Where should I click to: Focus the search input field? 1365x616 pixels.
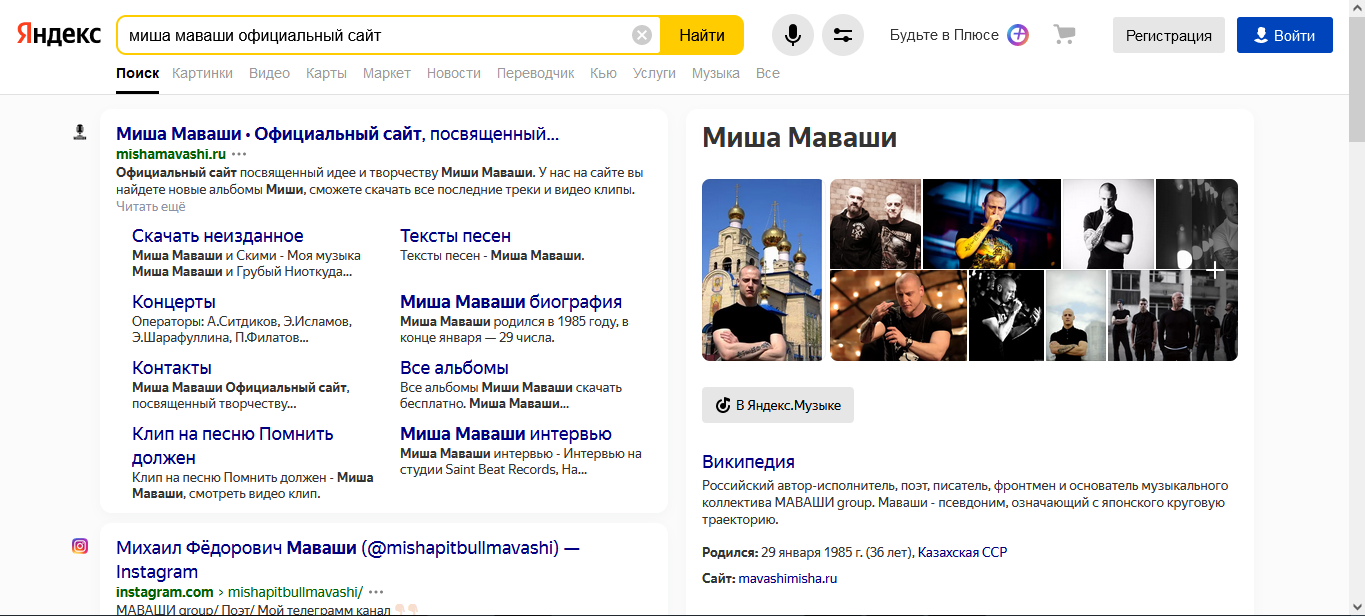point(375,35)
